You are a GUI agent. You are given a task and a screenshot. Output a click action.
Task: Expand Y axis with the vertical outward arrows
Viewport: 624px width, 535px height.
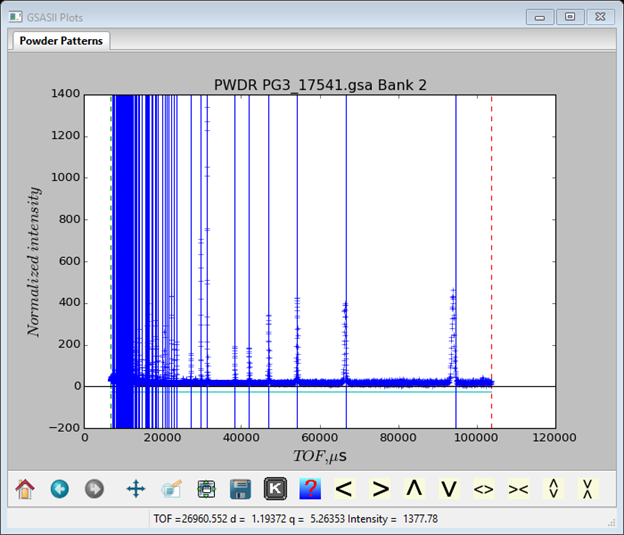coord(553,489)
